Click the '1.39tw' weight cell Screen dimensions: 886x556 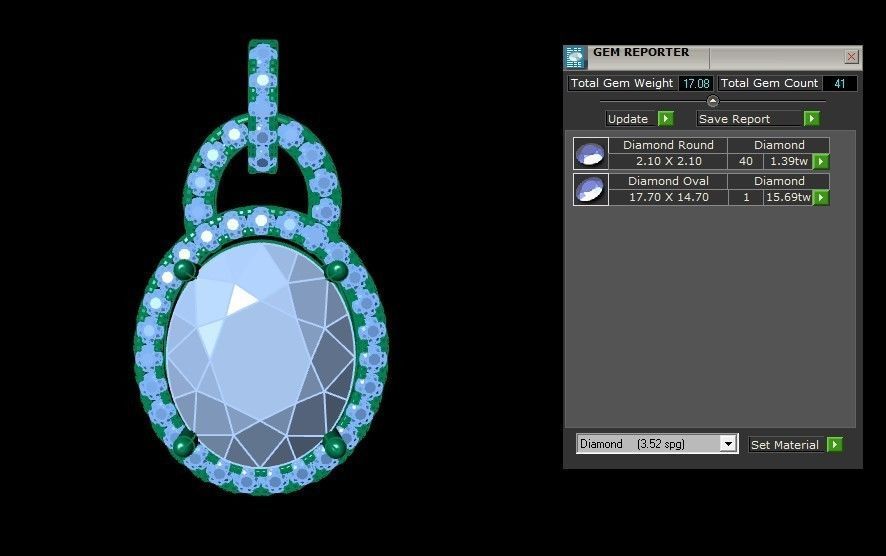coord(788,161)
